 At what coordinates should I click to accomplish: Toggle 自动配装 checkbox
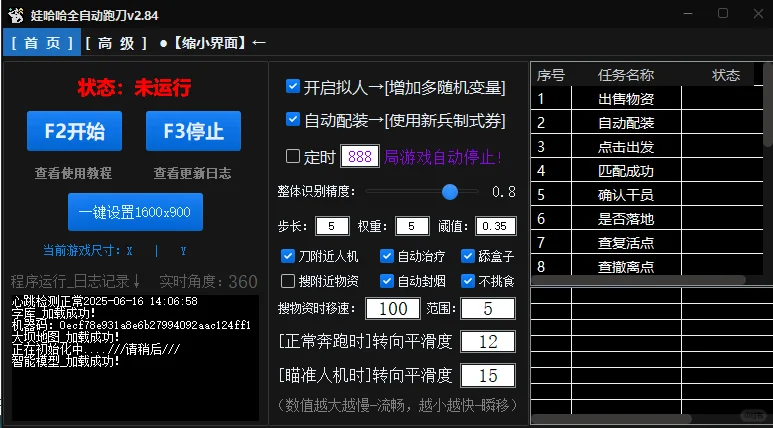(x=293, y=119)
